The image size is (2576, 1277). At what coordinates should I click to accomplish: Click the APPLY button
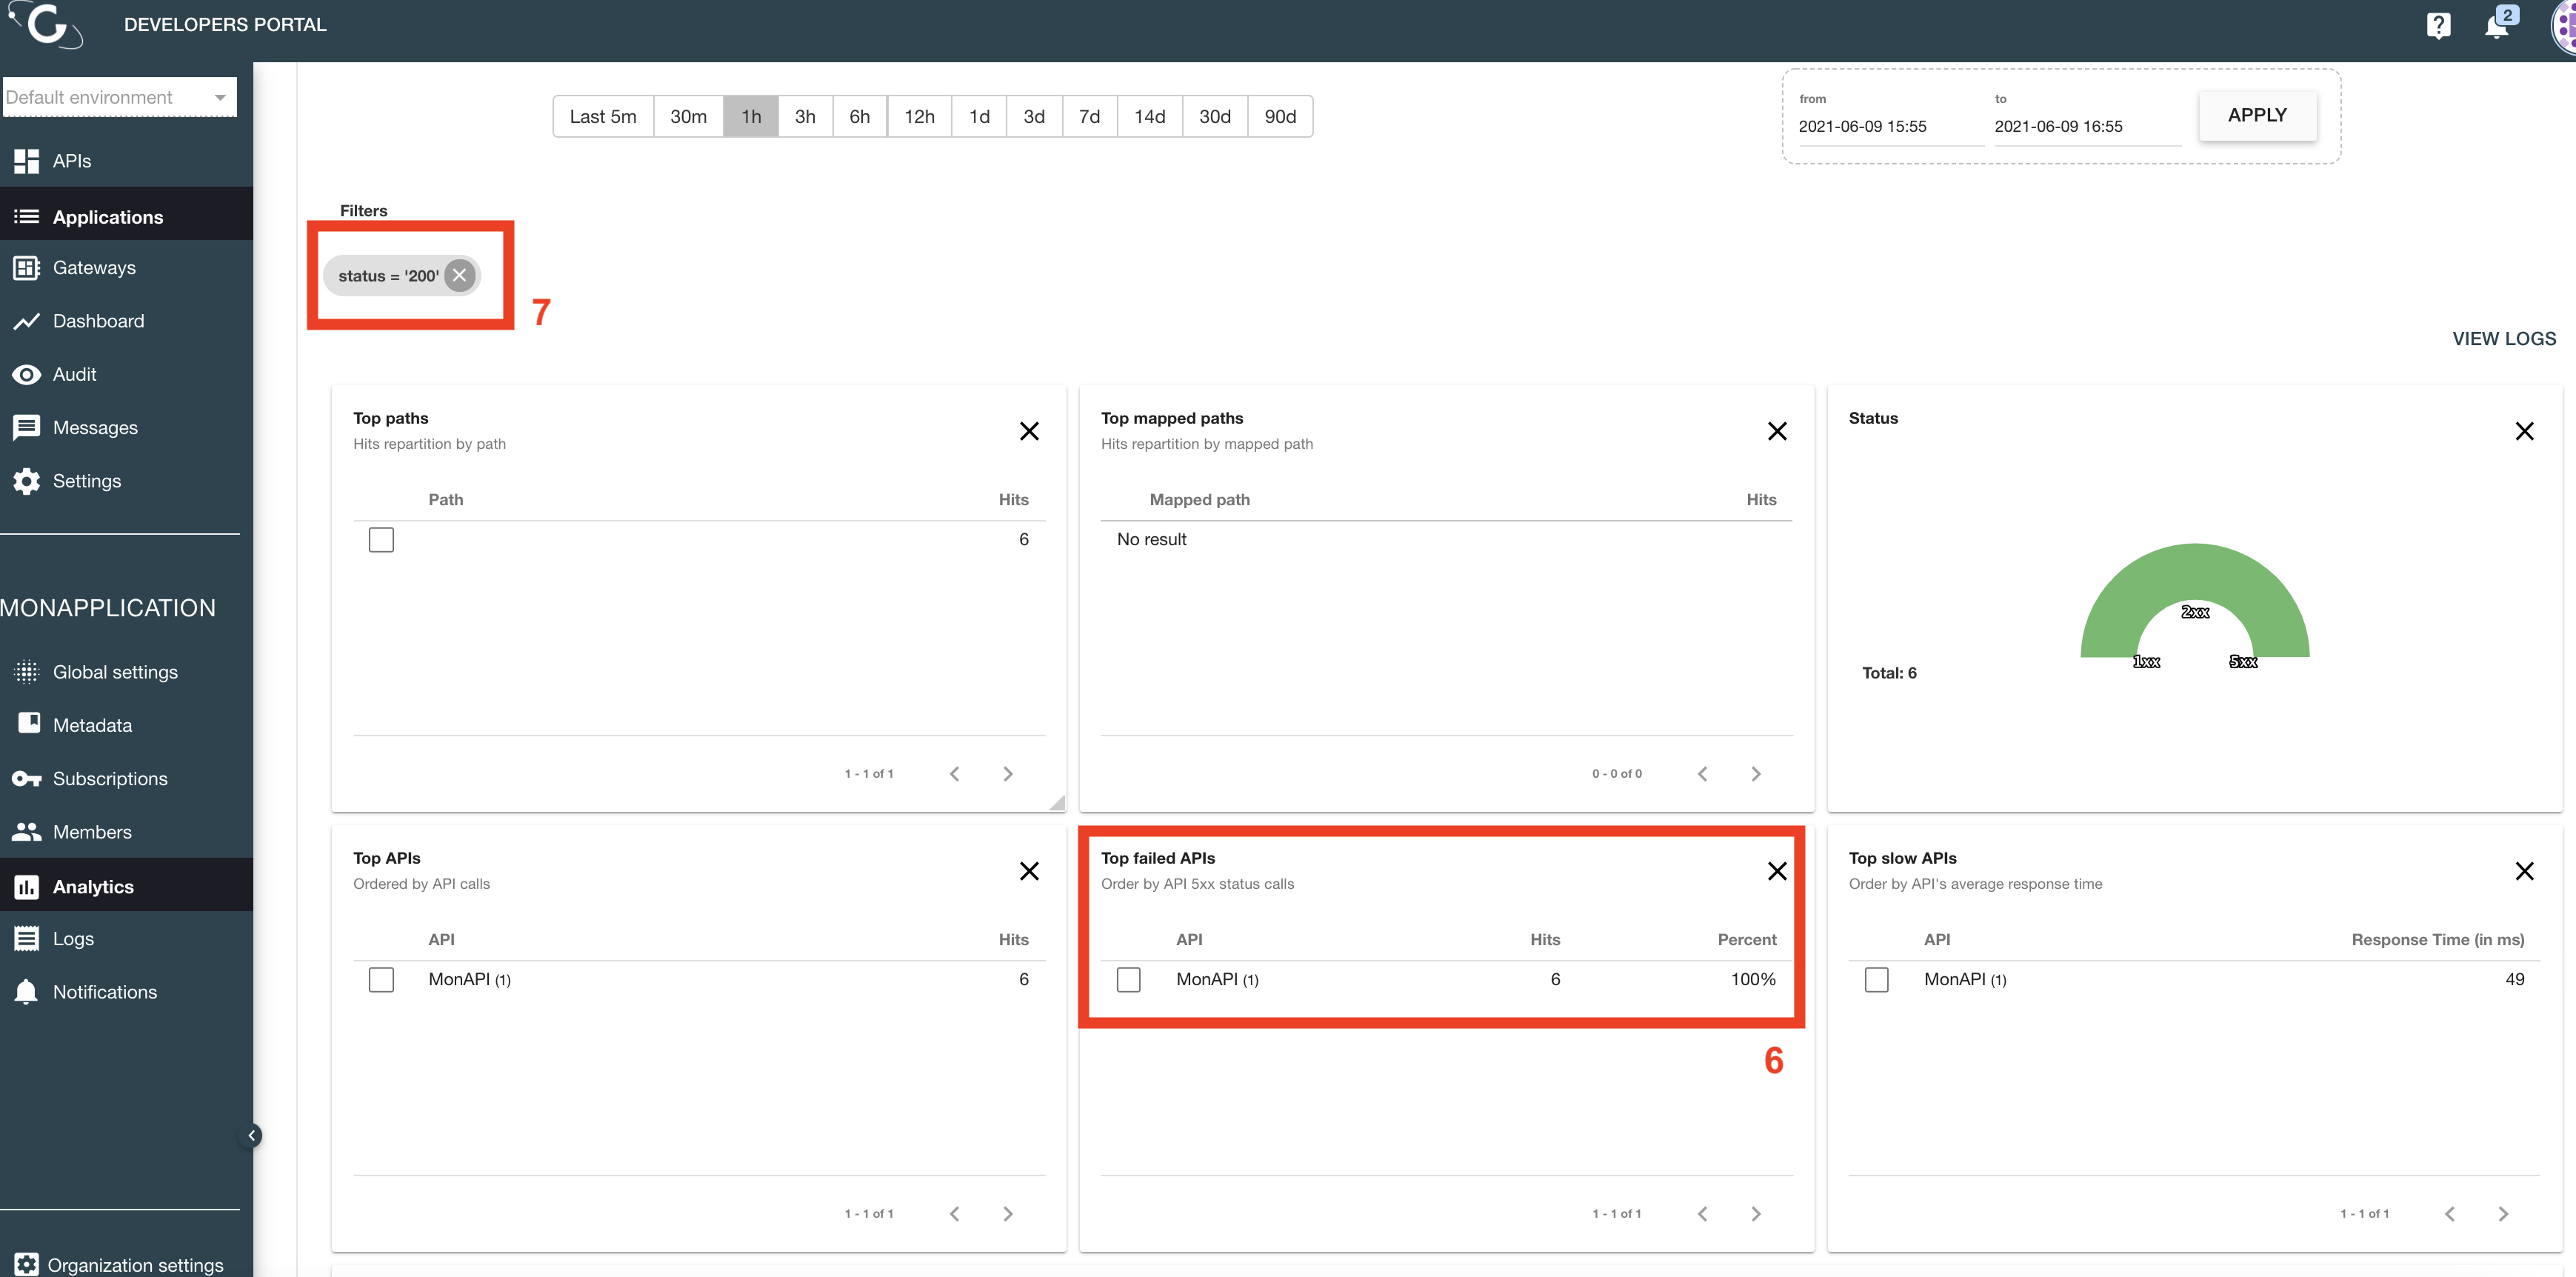[x=2257, y=115]
